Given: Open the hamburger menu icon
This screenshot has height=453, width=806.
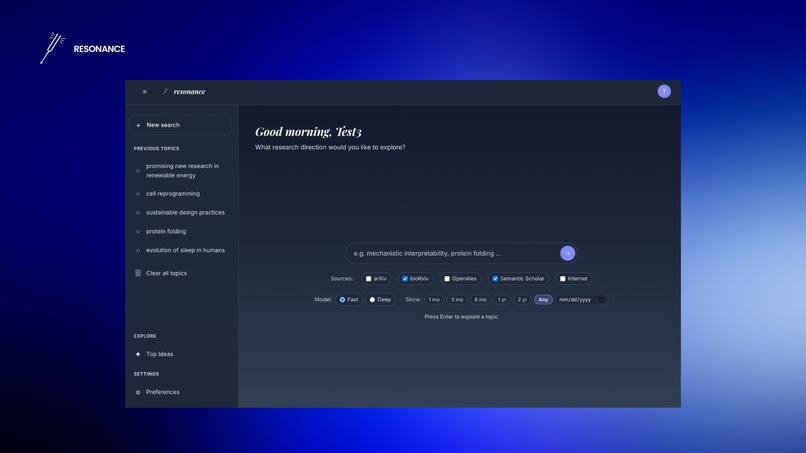Looking at the screenshot, I should 144,92.
